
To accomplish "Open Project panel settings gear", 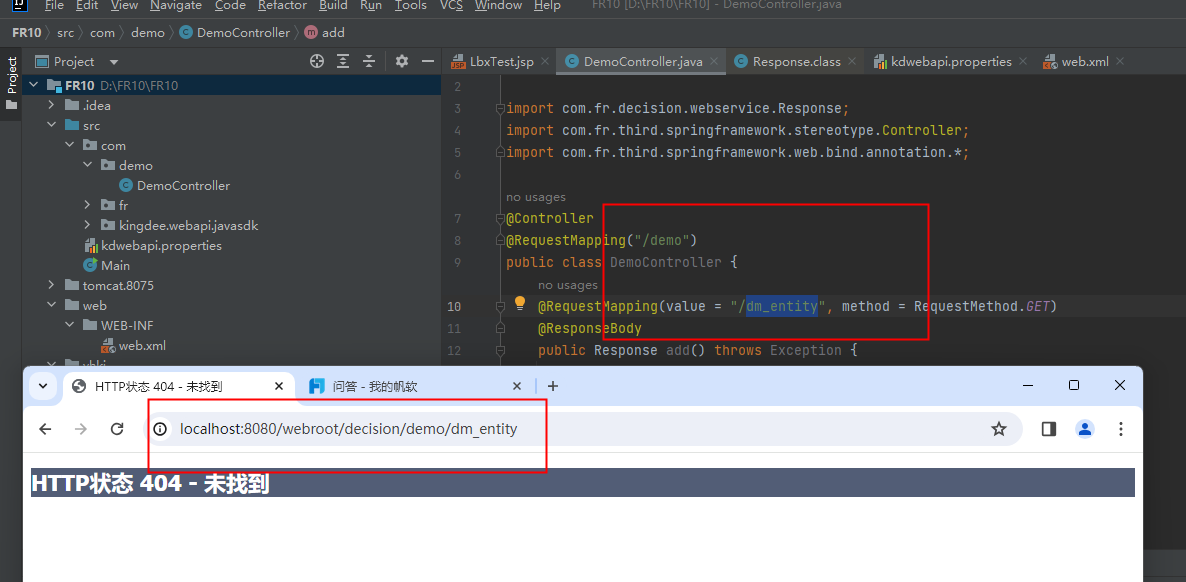I will [402, 61].
